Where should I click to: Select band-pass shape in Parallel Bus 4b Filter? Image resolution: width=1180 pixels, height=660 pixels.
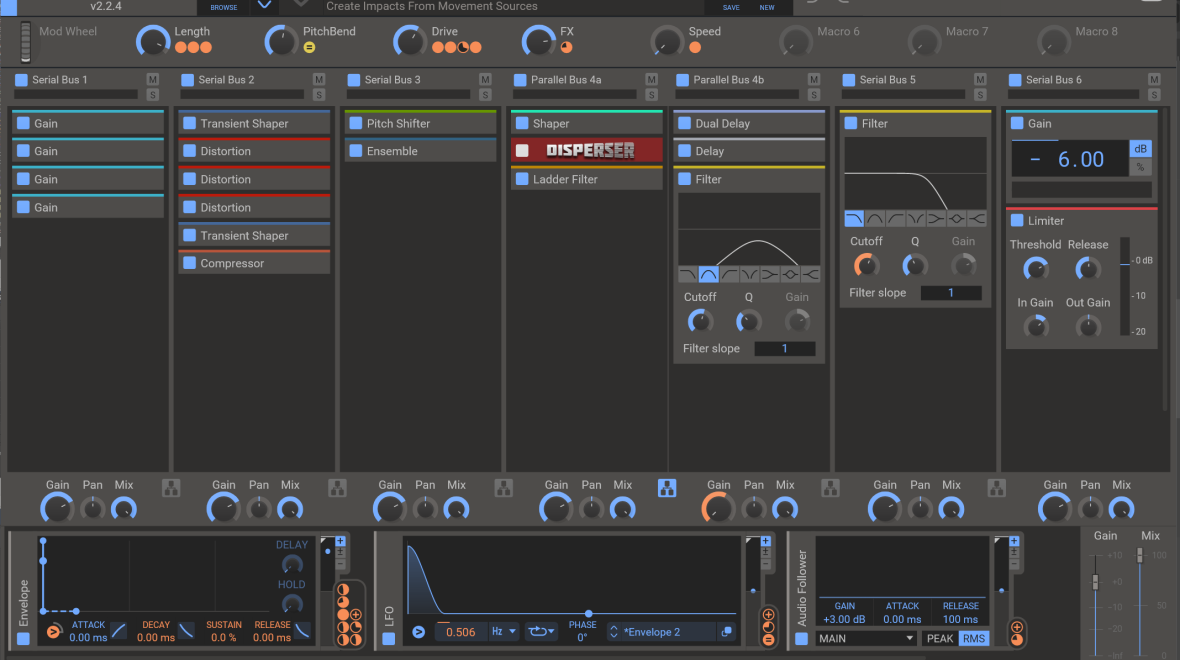pyautogui.click(x=708, y=275)
